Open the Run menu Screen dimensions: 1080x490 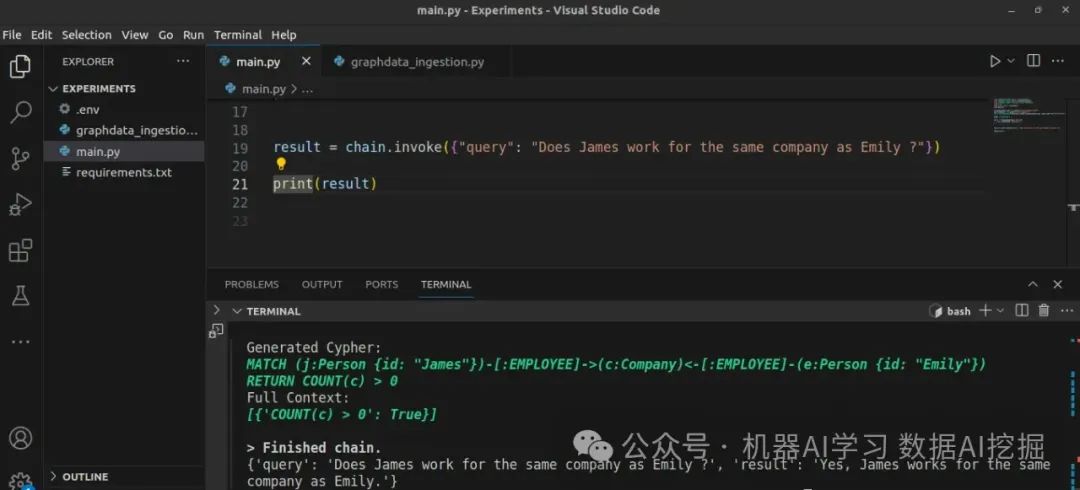pos(194,34)
